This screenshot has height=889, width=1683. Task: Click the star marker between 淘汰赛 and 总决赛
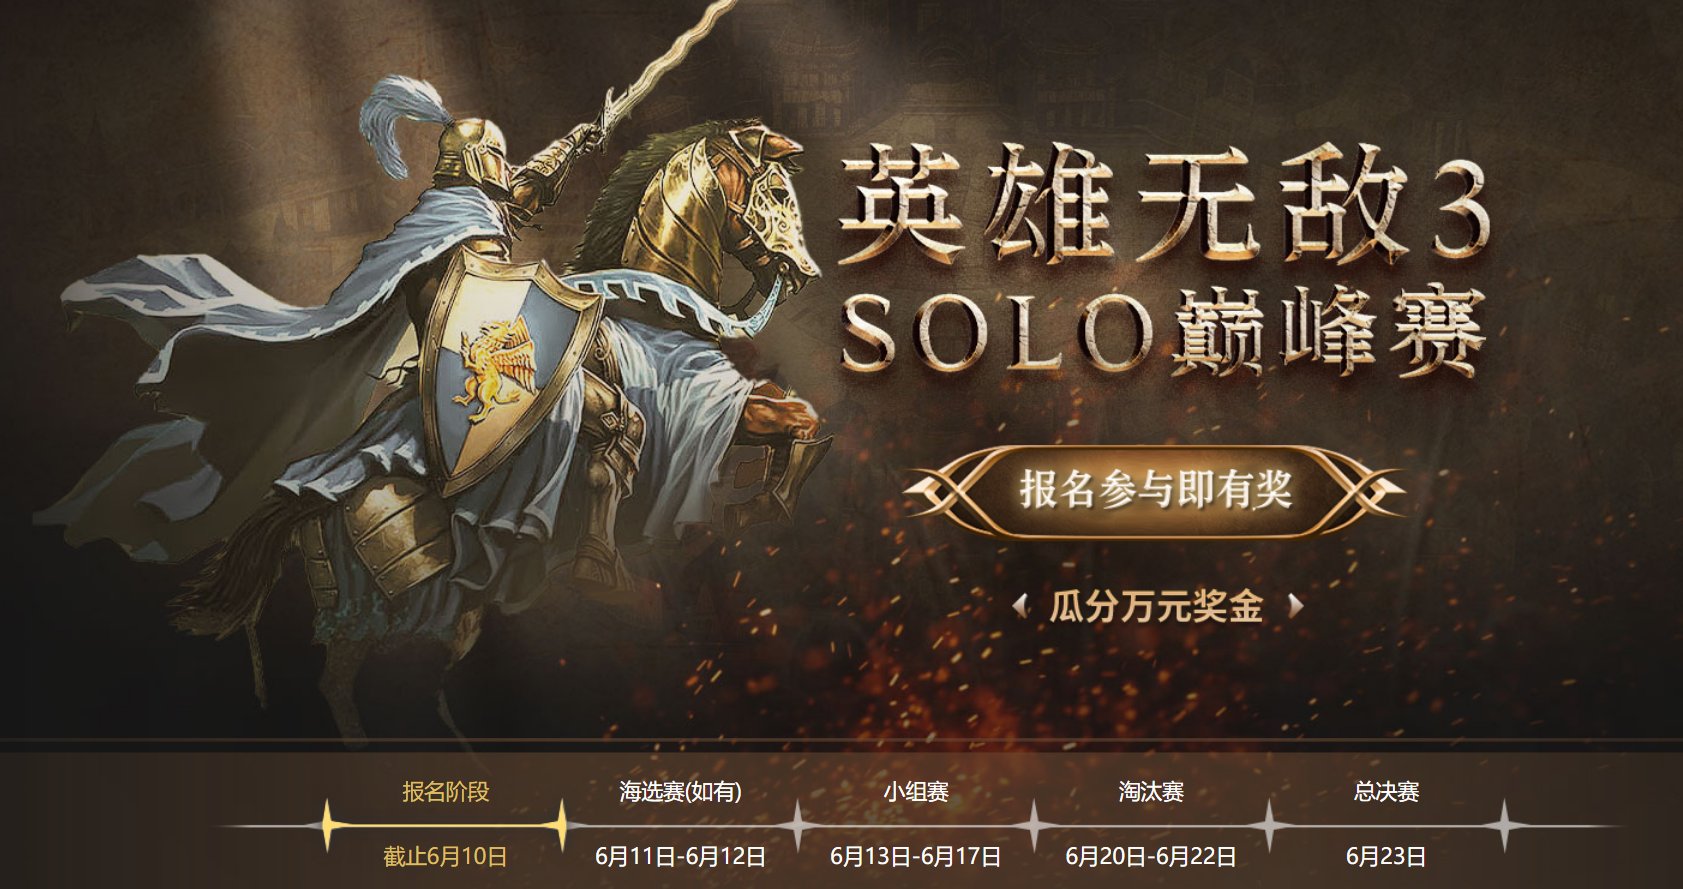click(1269, 826)
